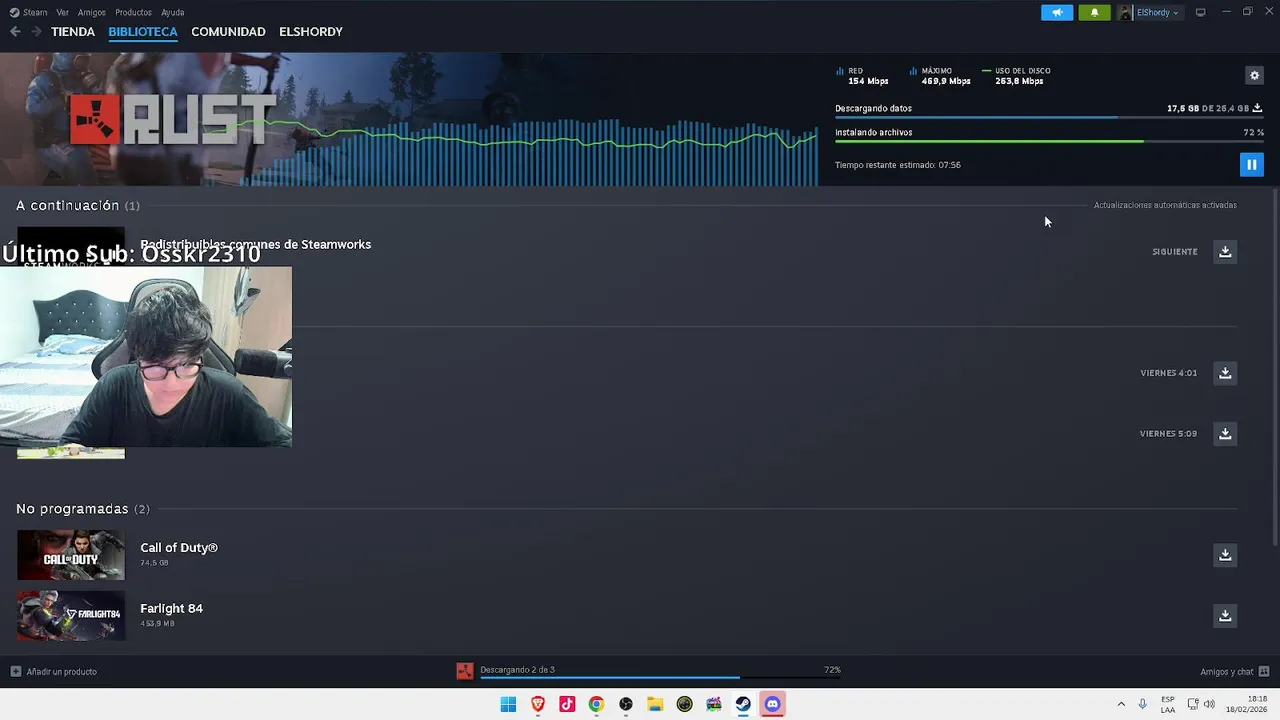Click the SIGUIENTE label
The width and height of the screenshot is (1280, 720).
tap(1175, 252)
